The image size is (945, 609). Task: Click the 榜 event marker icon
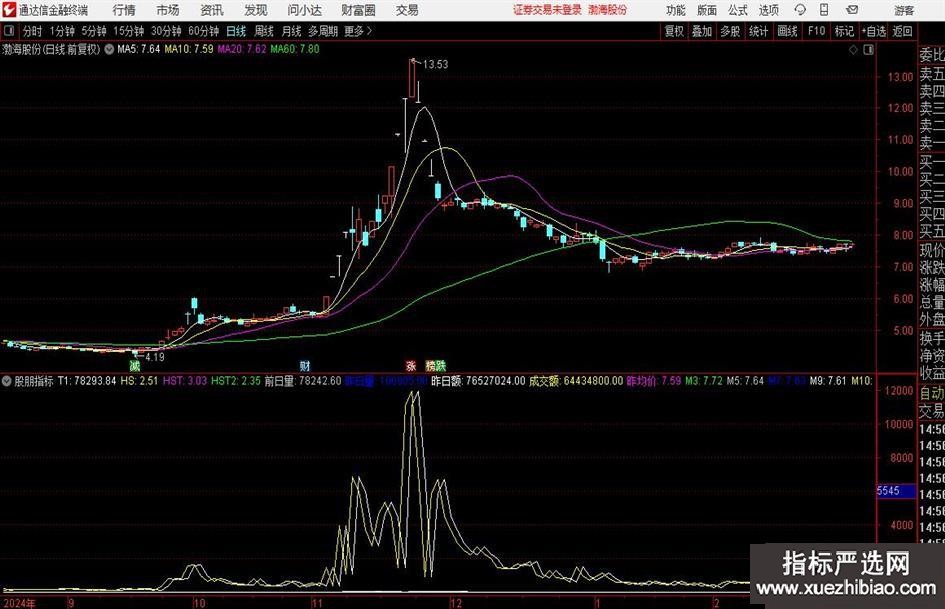(430, 365)
